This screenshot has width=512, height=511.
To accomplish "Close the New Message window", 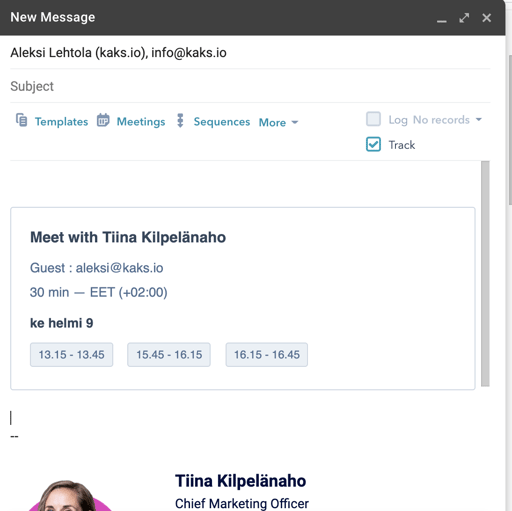I will (x=486, y=18).
